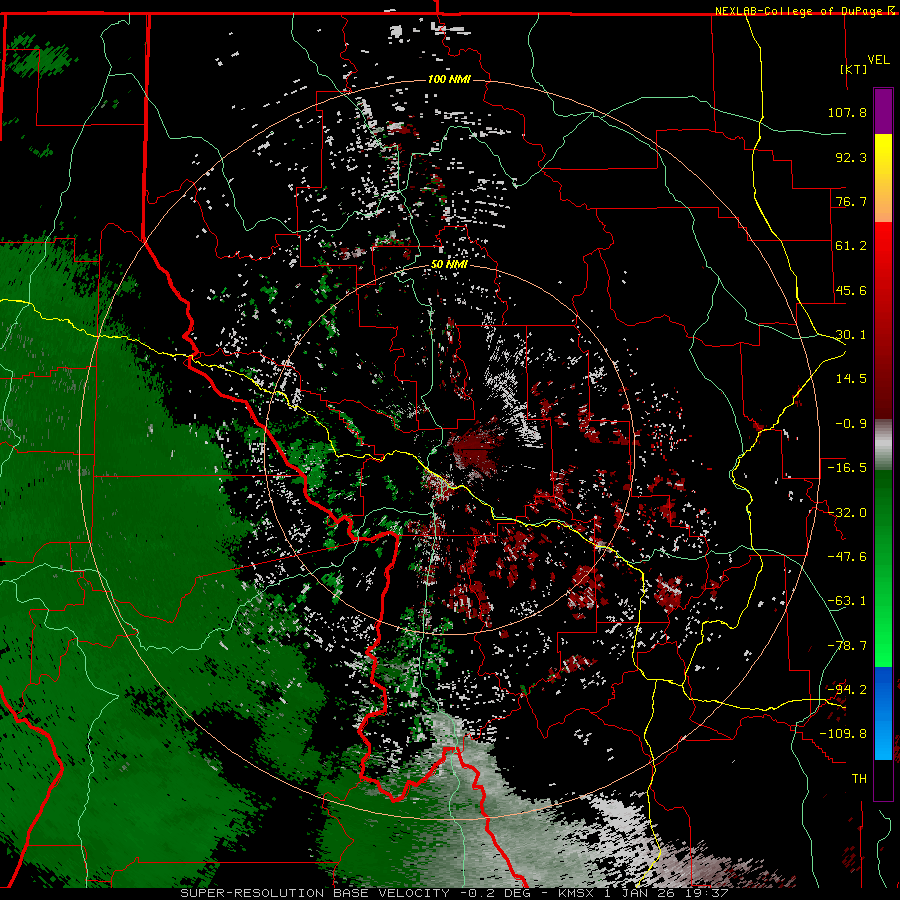
Task: Click the Super-Resolution Base Velocity caption
Action: 455,893
